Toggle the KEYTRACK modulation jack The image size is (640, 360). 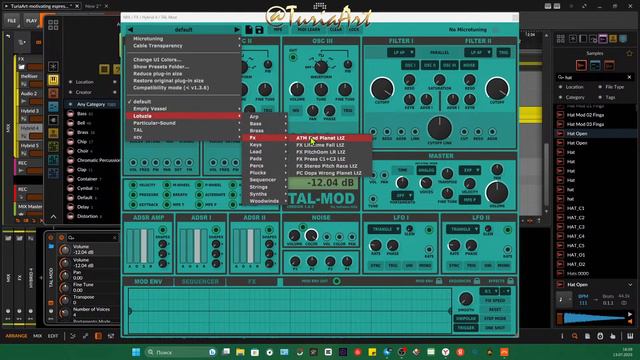133,204
